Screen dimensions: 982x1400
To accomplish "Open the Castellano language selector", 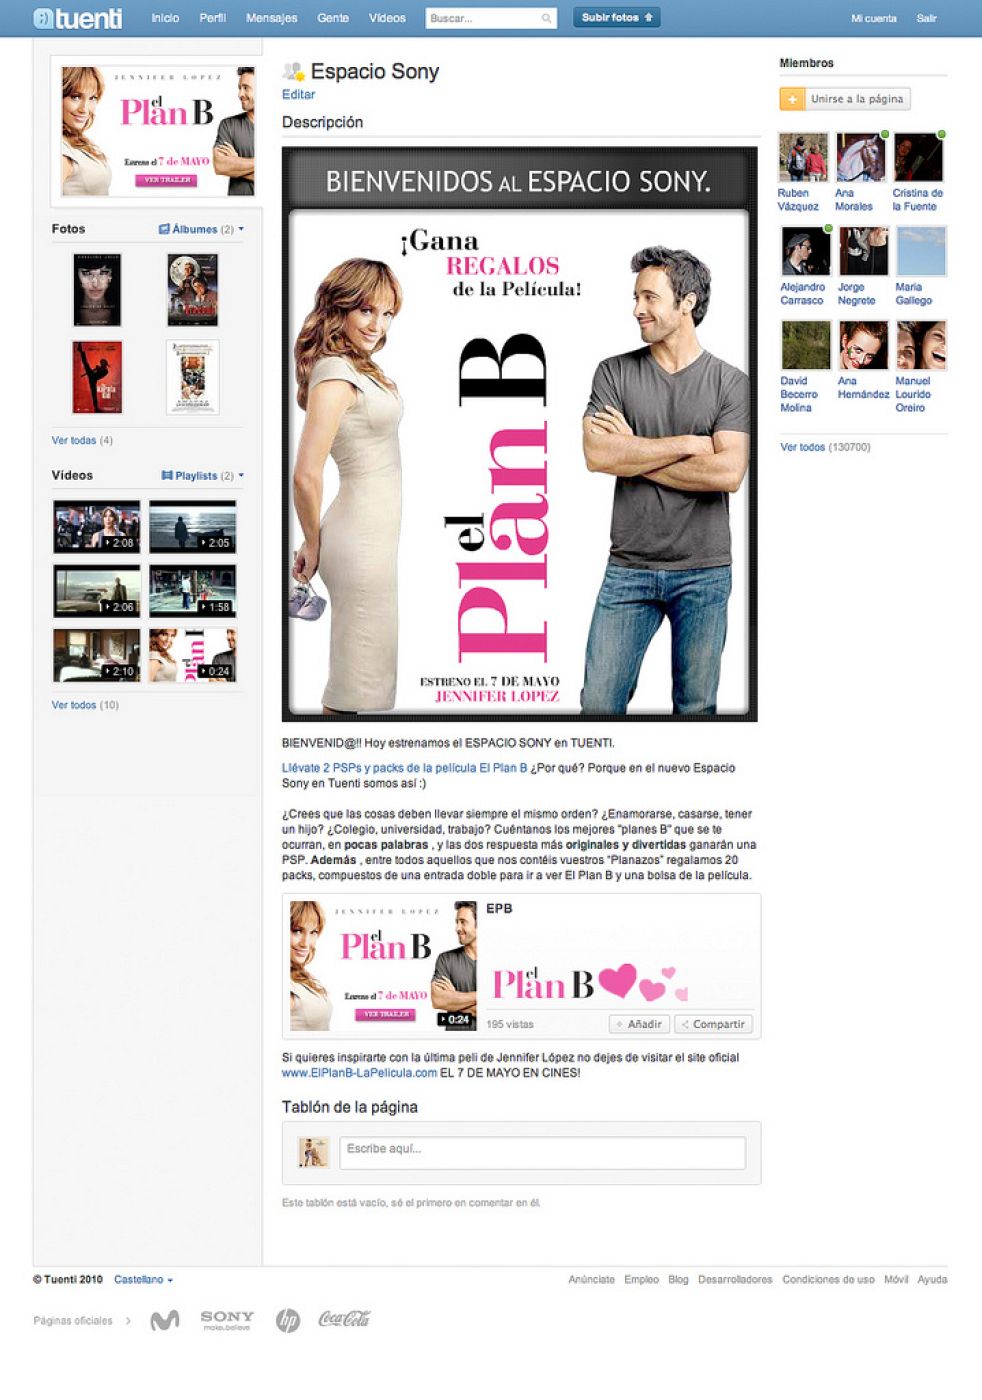I will coord(143,1280).
